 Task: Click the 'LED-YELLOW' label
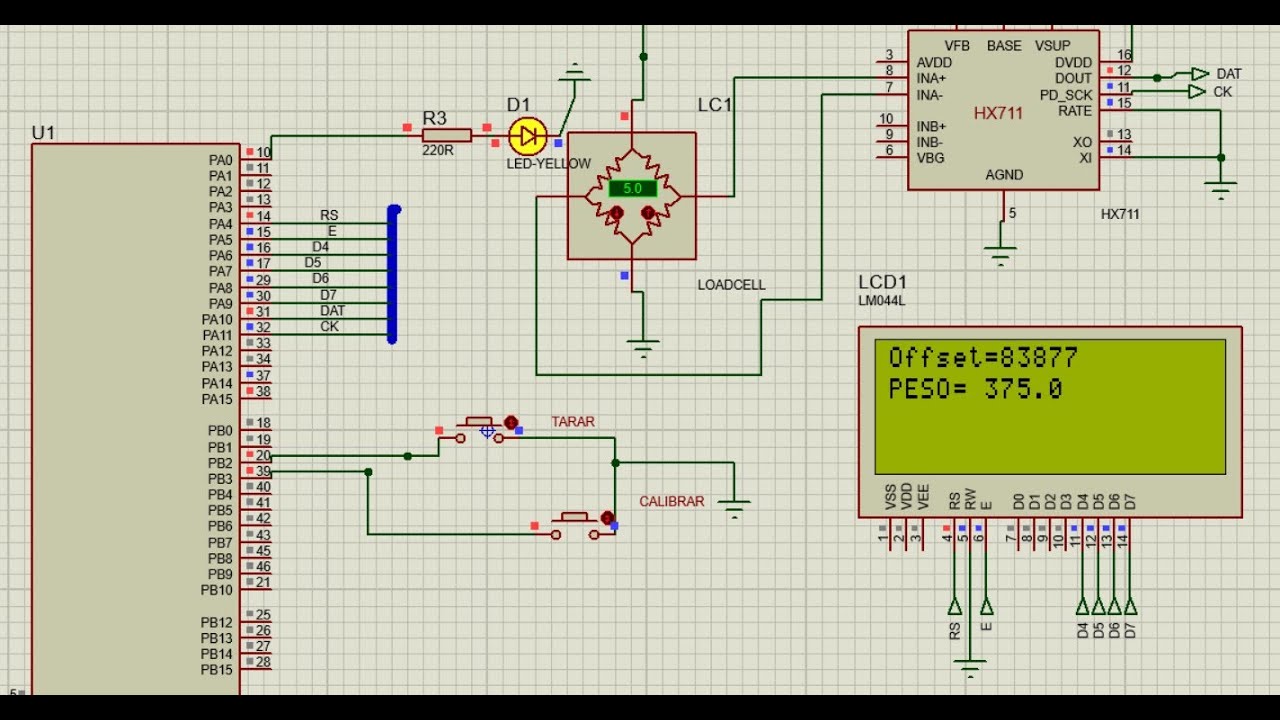548,164
